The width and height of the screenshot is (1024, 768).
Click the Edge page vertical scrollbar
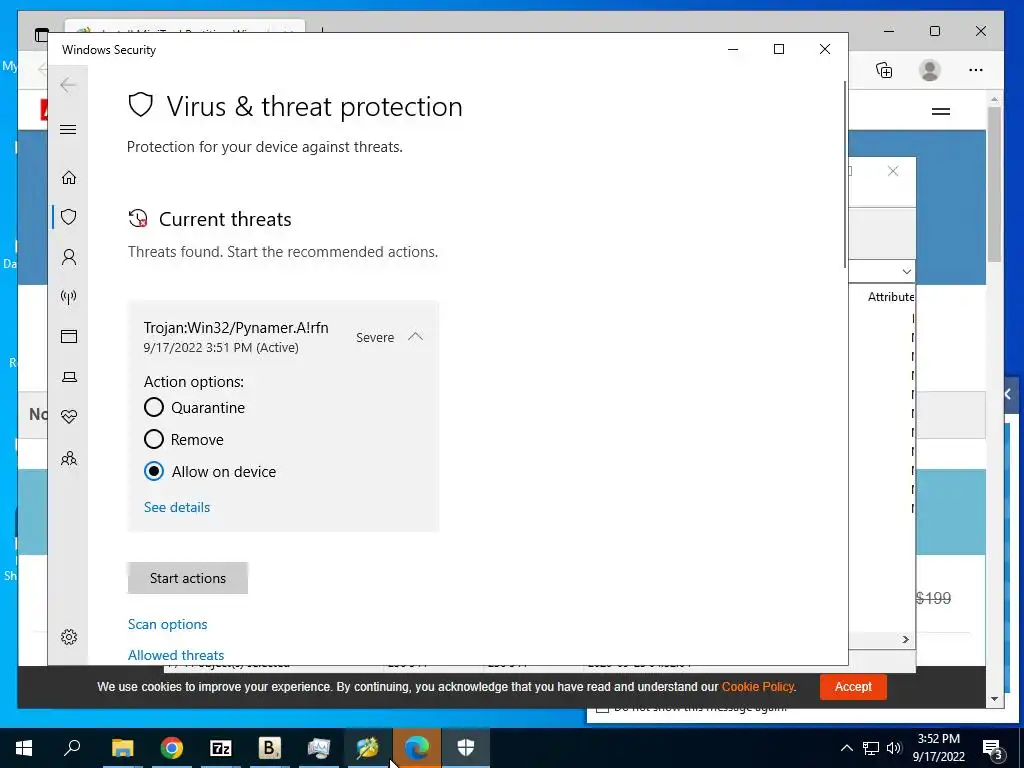[x=994, y=184]
